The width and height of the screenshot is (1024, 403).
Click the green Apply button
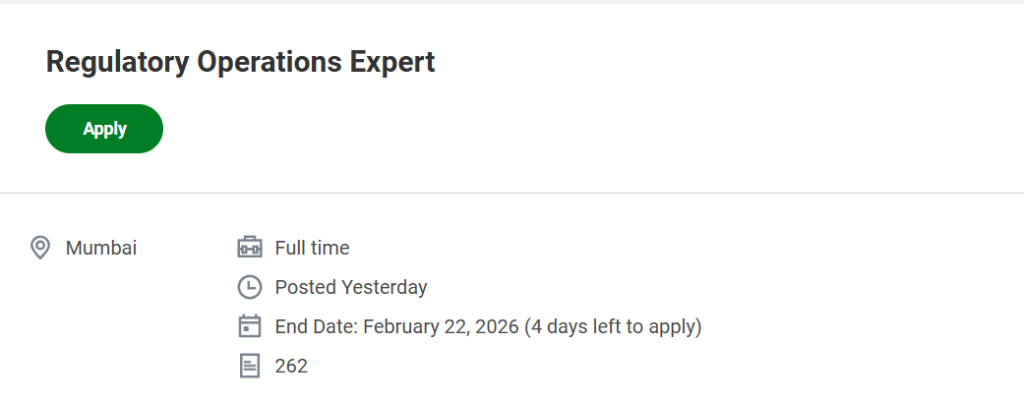click(x=104, y=129)
